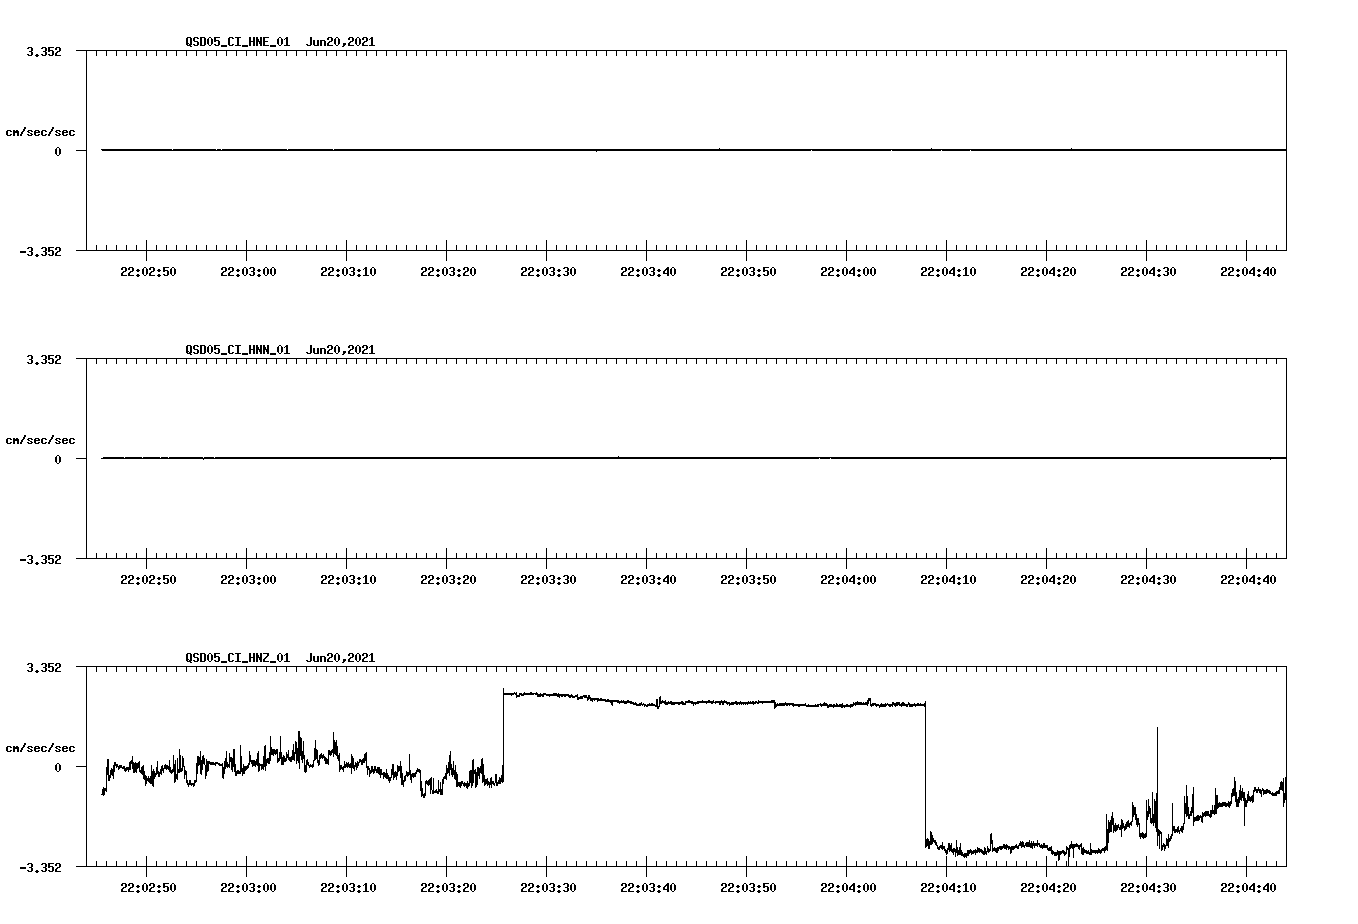Click the flat upper plateau in HNZ trace
The width and height of the screenshot is (1358, 924).
714,701
